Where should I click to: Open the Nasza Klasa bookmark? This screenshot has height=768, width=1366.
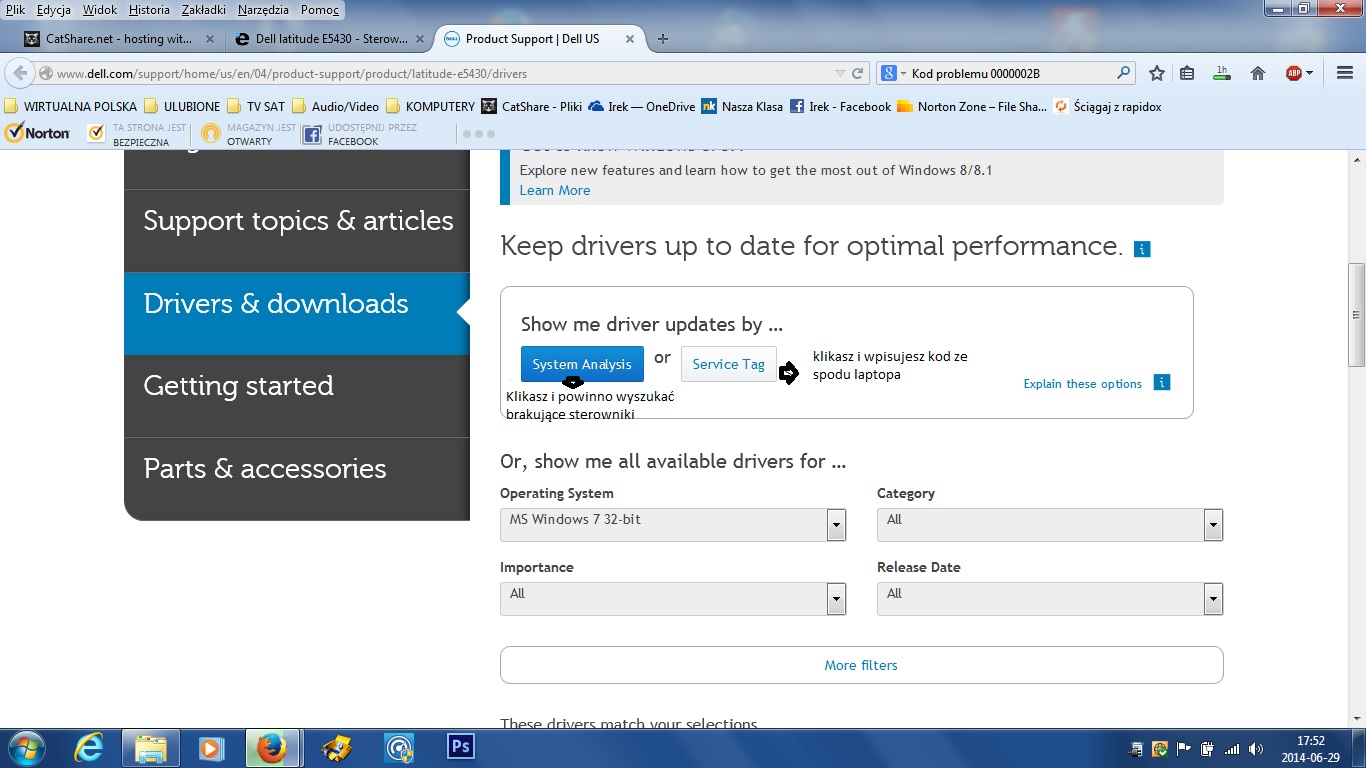(742, 106)
